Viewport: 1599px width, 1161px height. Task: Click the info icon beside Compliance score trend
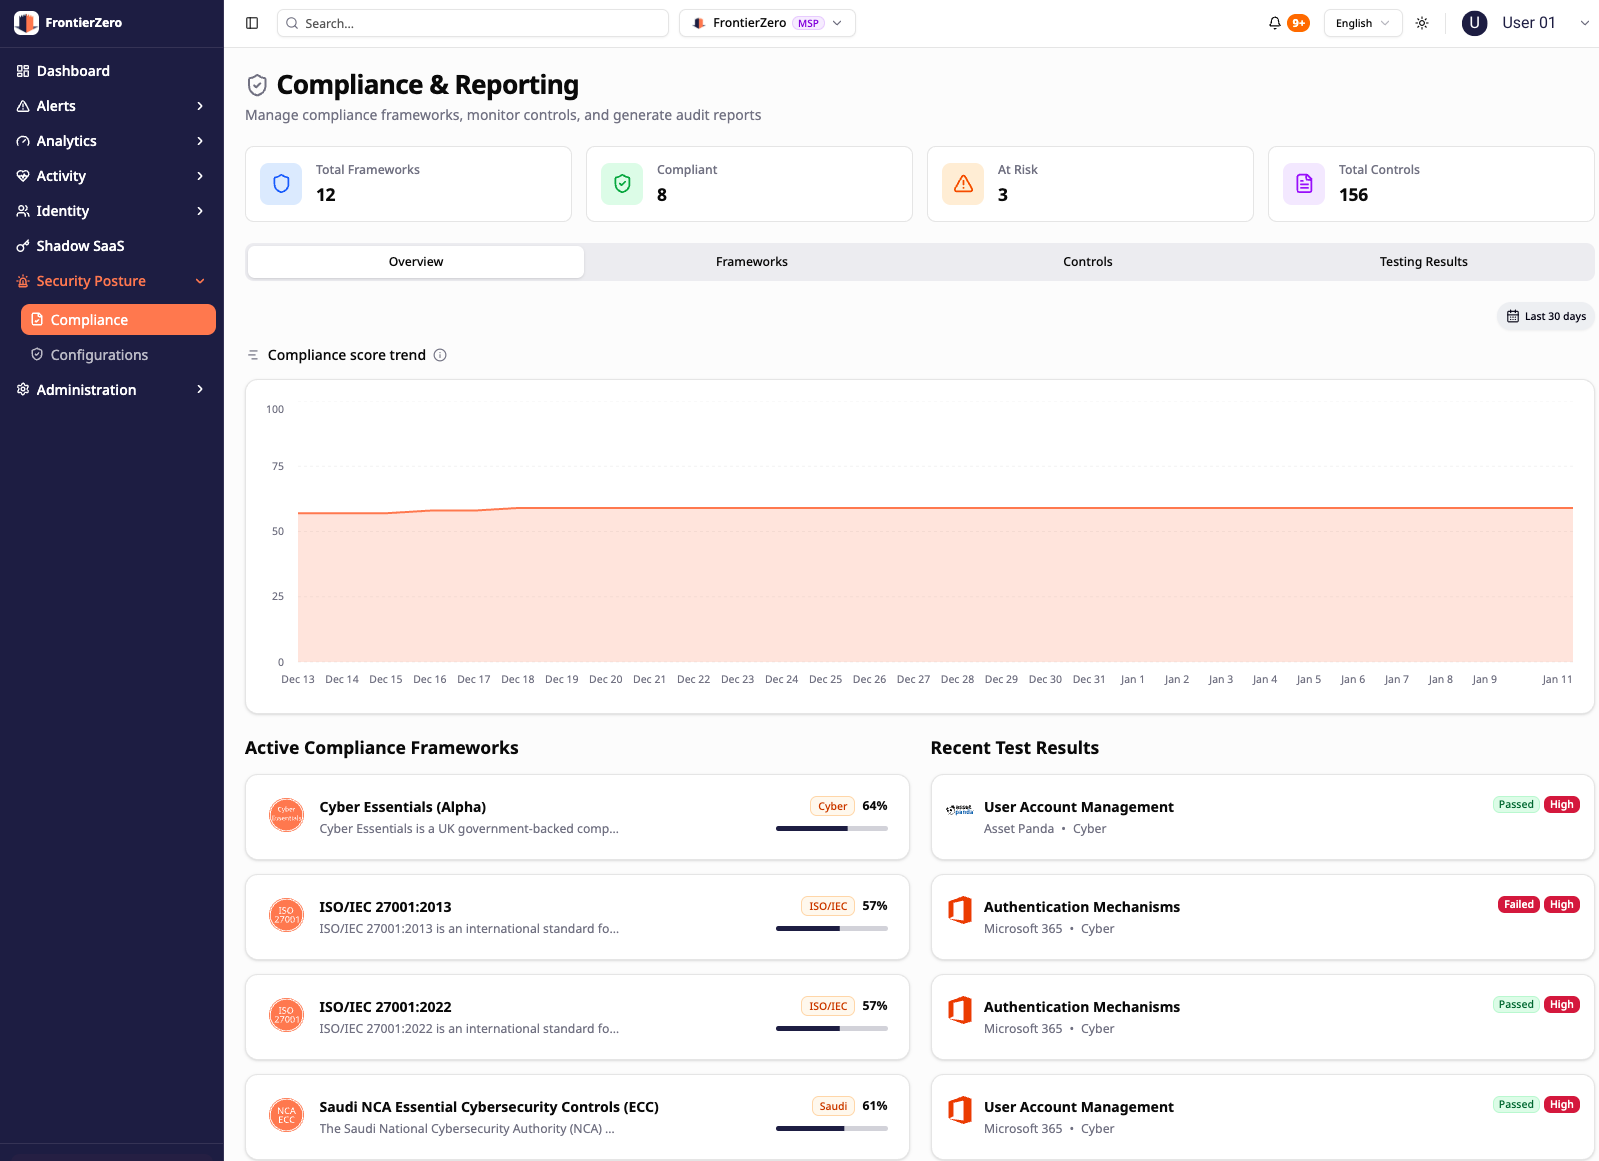pyautogui.click(x=440, y=355)
